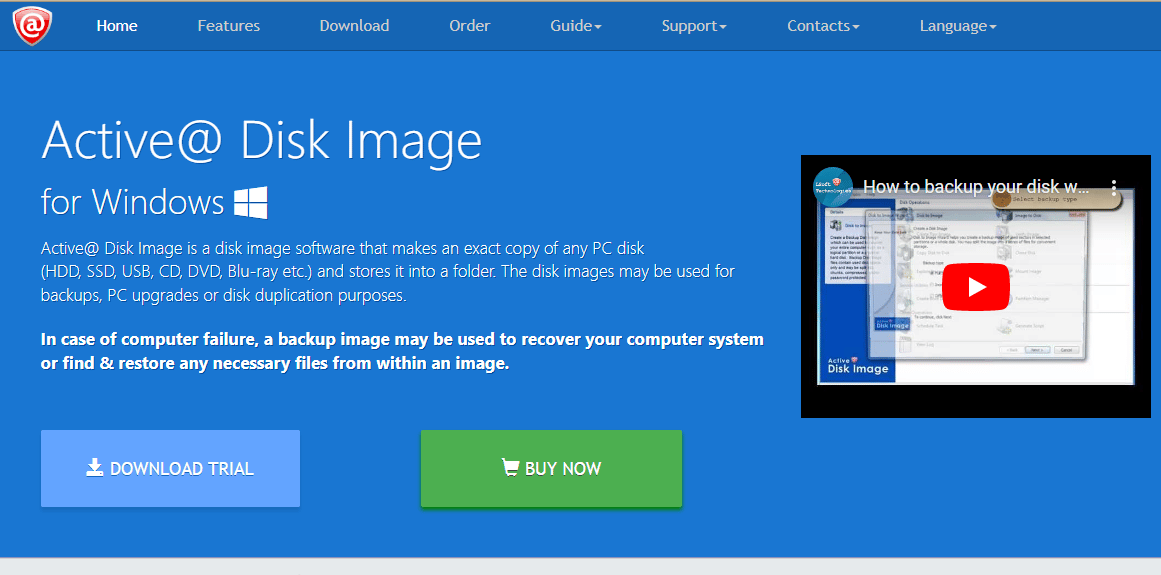Click the 'Active@ Disk Image' heading text
The height and width of the screenshot is (575, 1161).
[x=261, y=141]
